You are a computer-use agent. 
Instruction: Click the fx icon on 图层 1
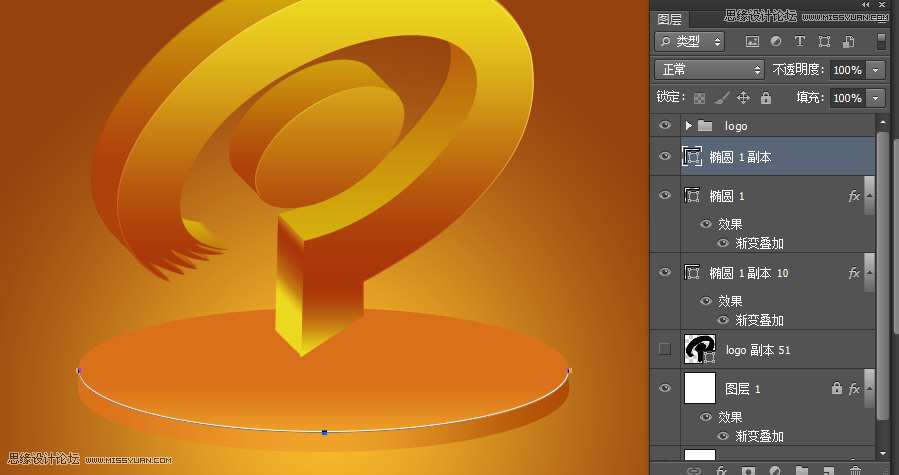pos(854,389)
